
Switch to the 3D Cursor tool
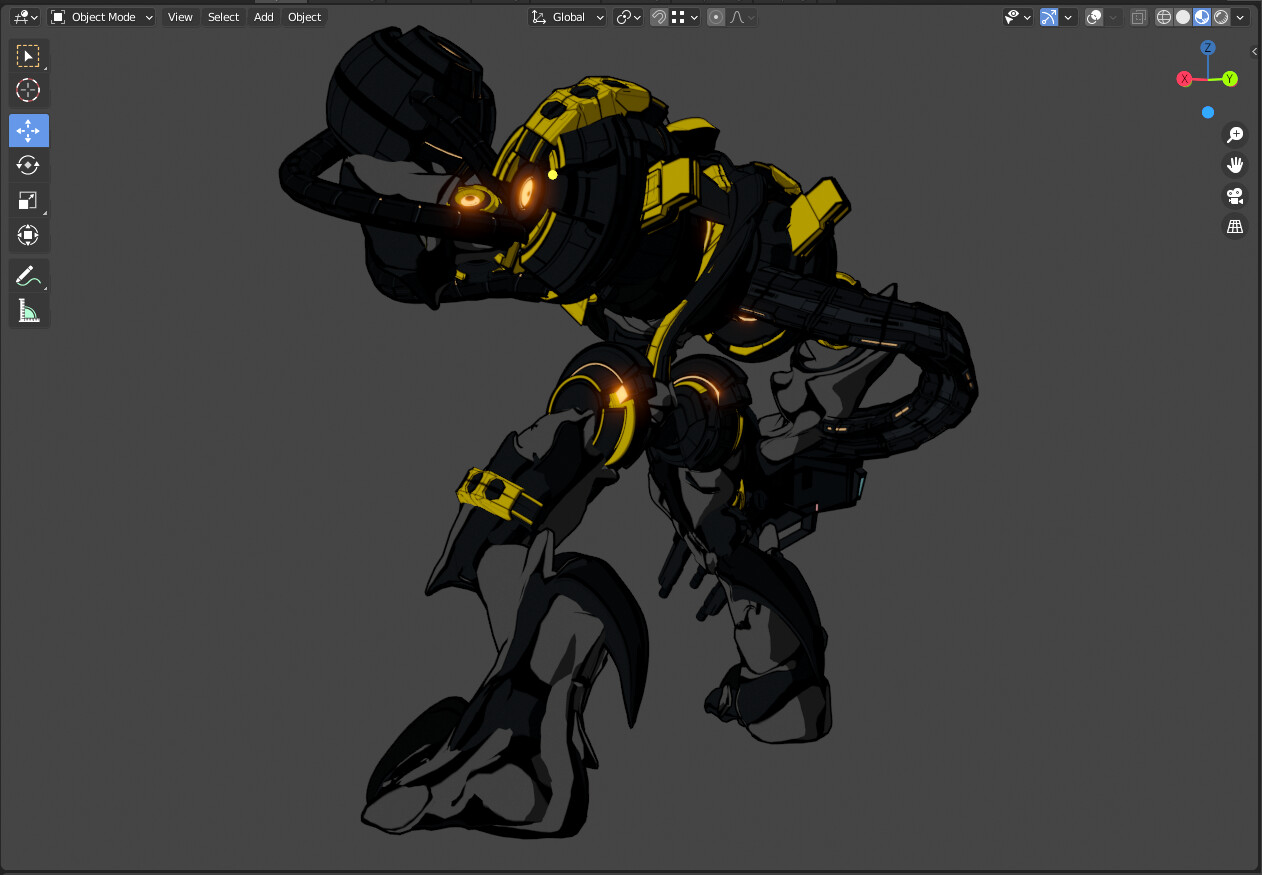28,90
